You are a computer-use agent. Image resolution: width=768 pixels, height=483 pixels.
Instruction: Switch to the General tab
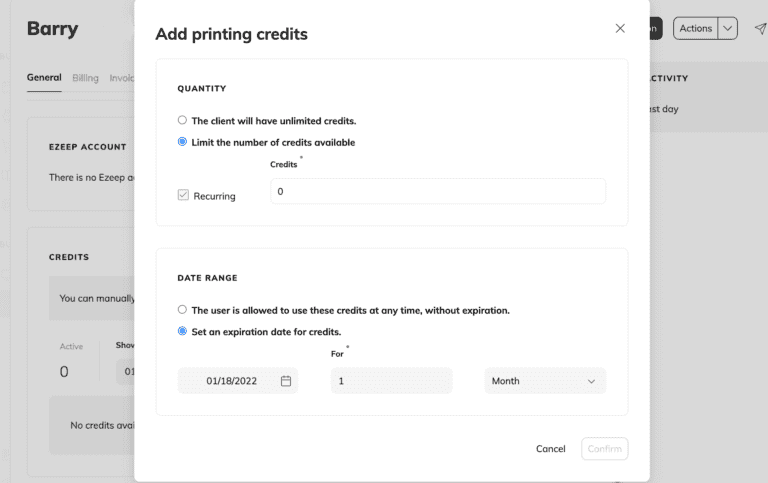pyautogui.click(x=44, y=78)
